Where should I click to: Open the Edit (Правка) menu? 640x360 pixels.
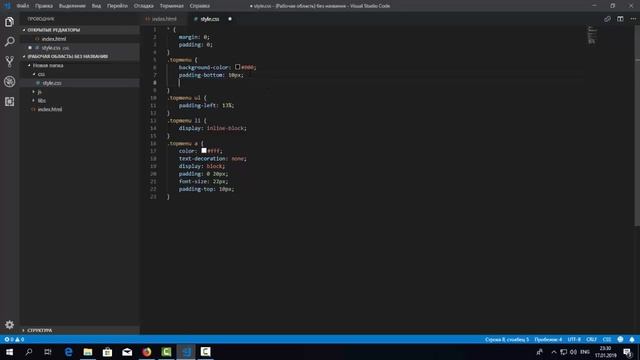coord(44,6)
